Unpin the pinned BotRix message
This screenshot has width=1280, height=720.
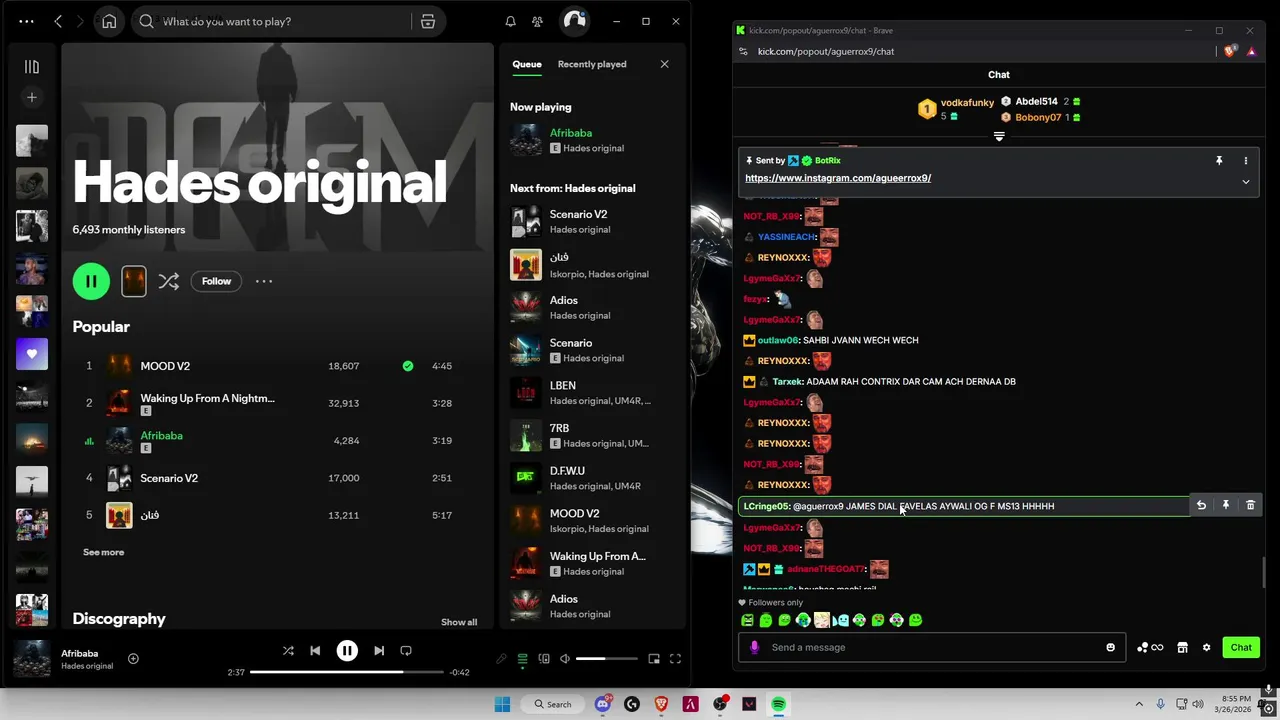coord(1219,161)
